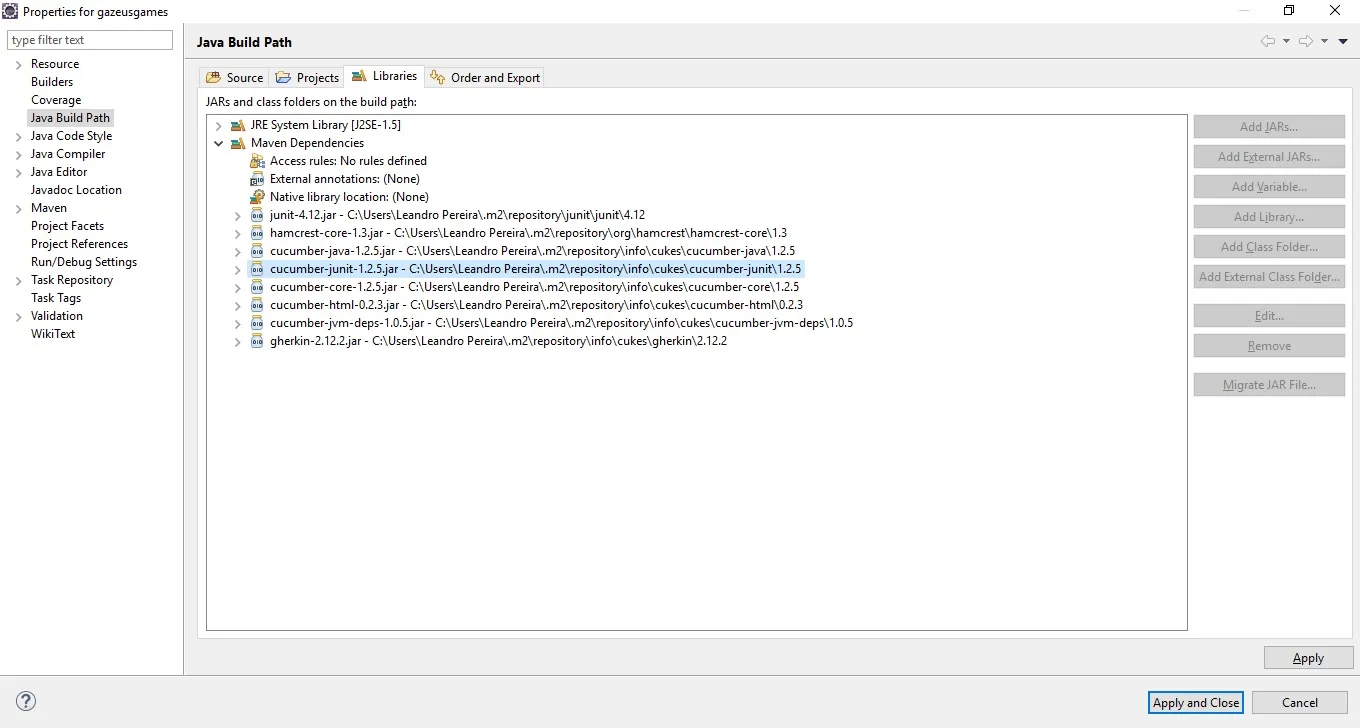The height and width of the screenshot is (728, 1360).
Task: Open the Project Facets page
Action: pyautogui.click(x=67, y=226)
